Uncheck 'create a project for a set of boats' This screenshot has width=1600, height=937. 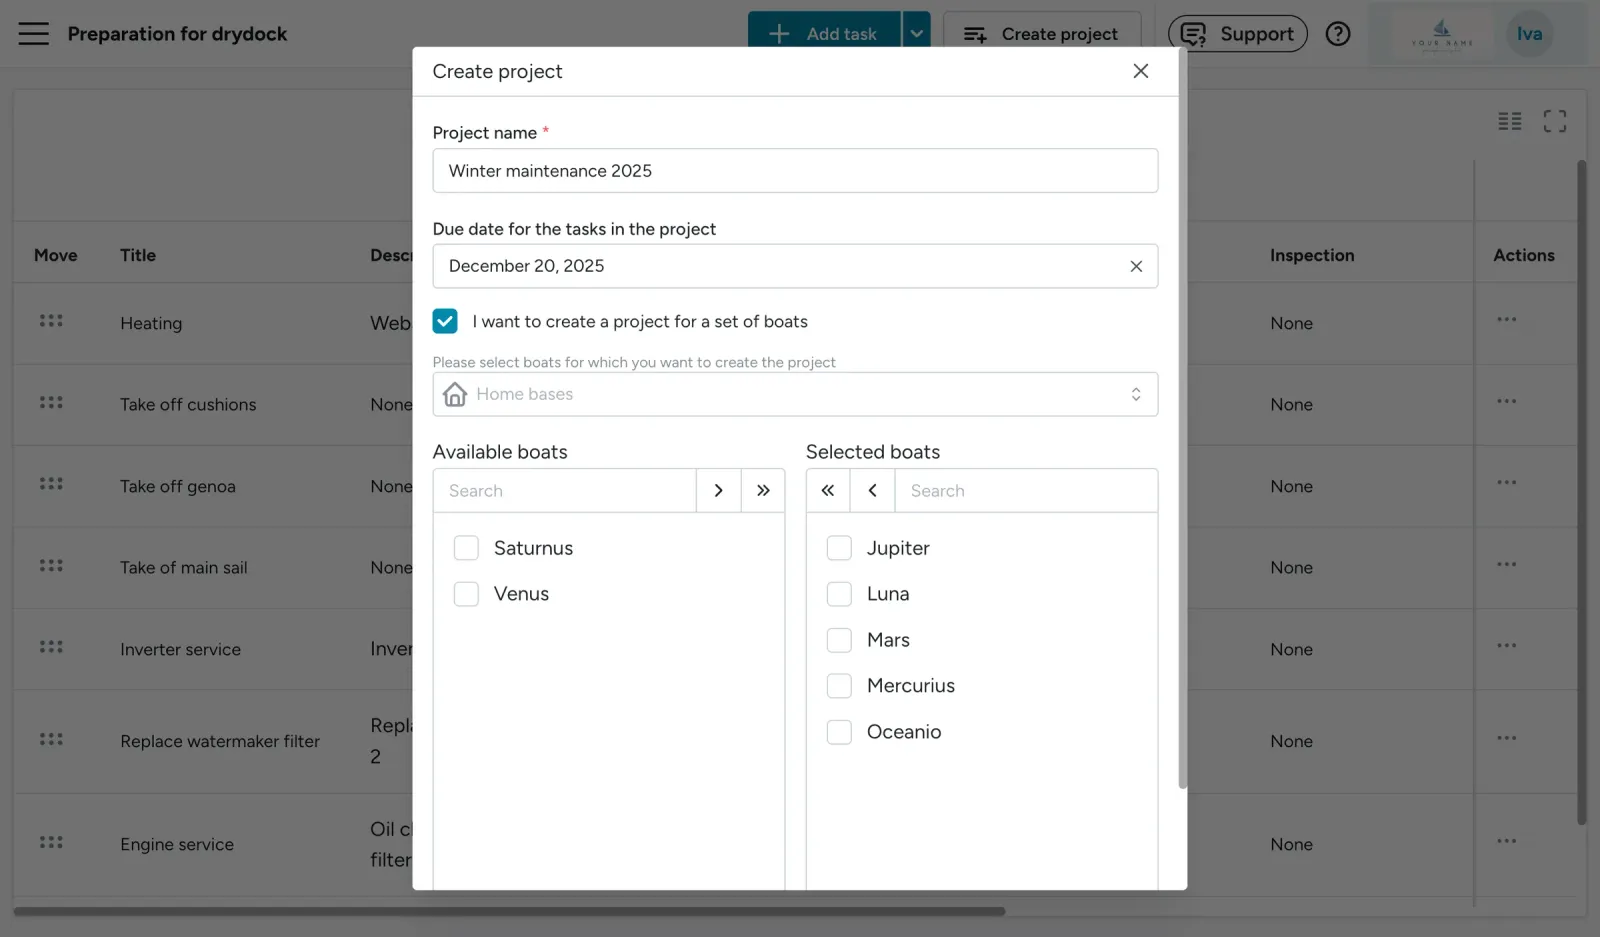[445, 321]
